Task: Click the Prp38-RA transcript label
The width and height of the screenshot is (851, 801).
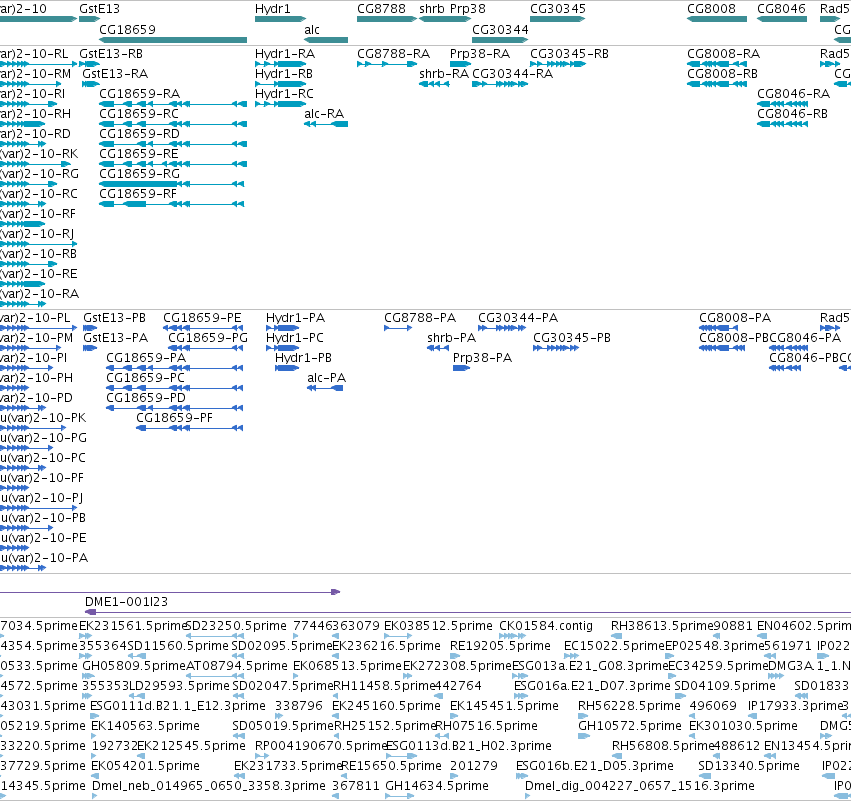Action: tap(480, 54)
